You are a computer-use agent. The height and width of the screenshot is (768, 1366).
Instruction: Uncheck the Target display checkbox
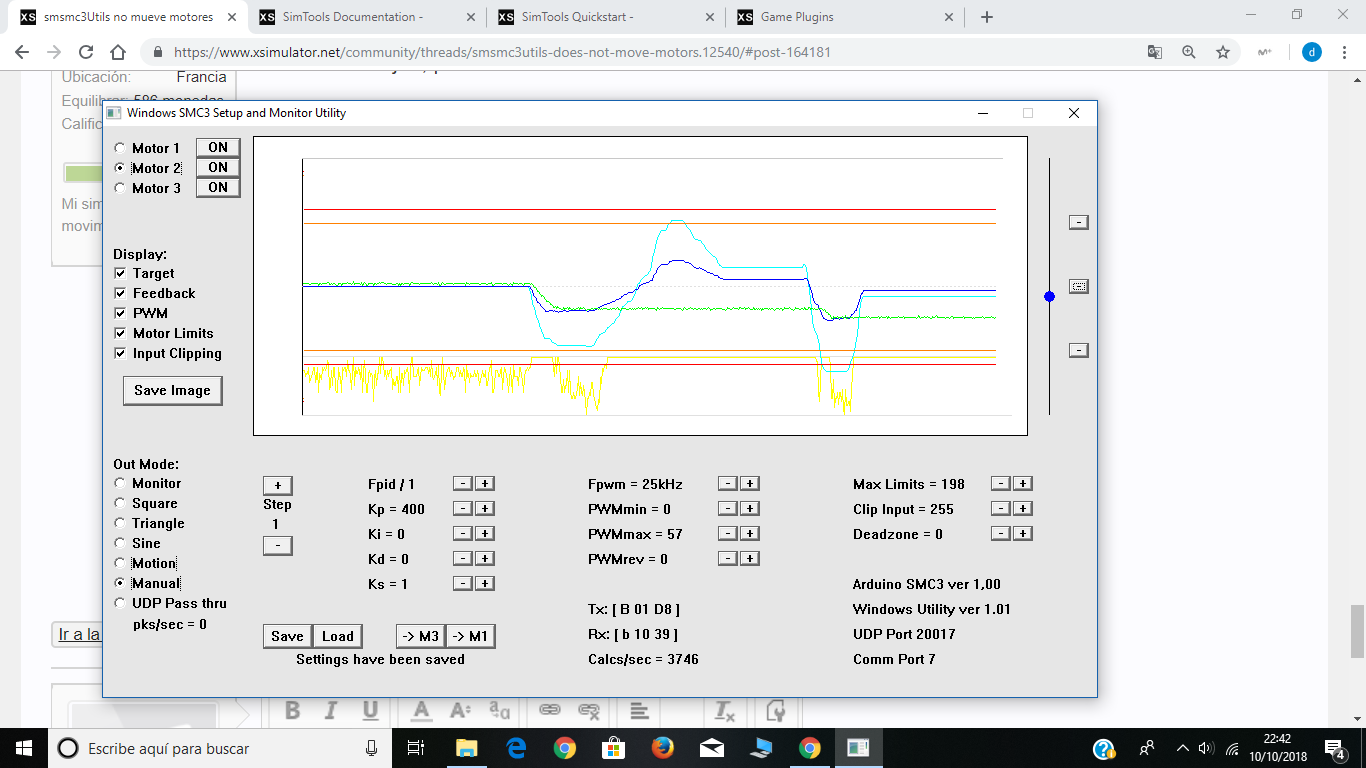click(x=120, y=273)
